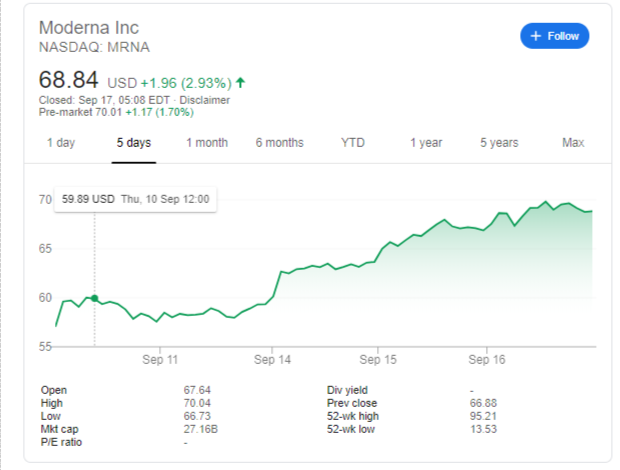Click the 52-wk high value 95.21

483,416
